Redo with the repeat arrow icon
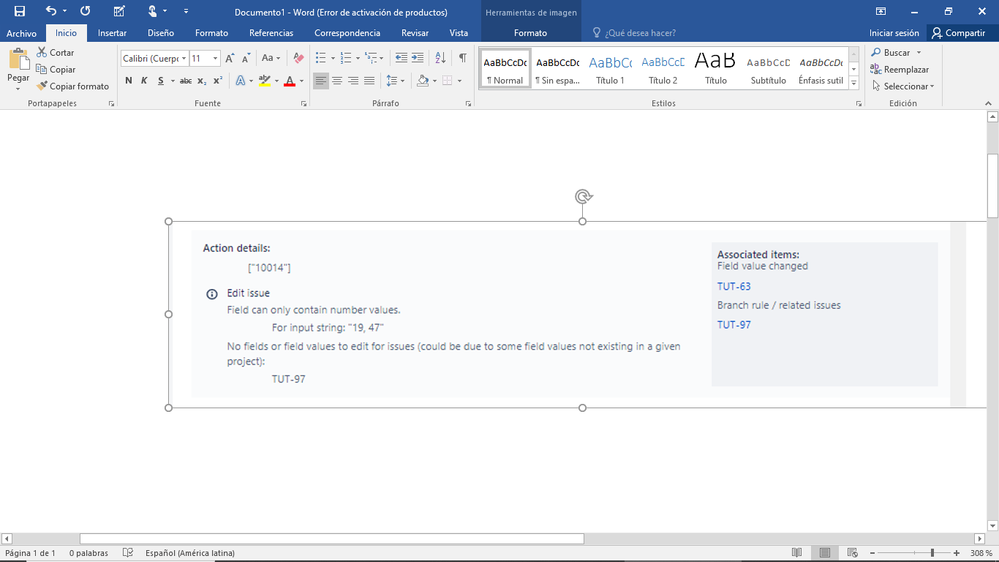 (85, 11)
